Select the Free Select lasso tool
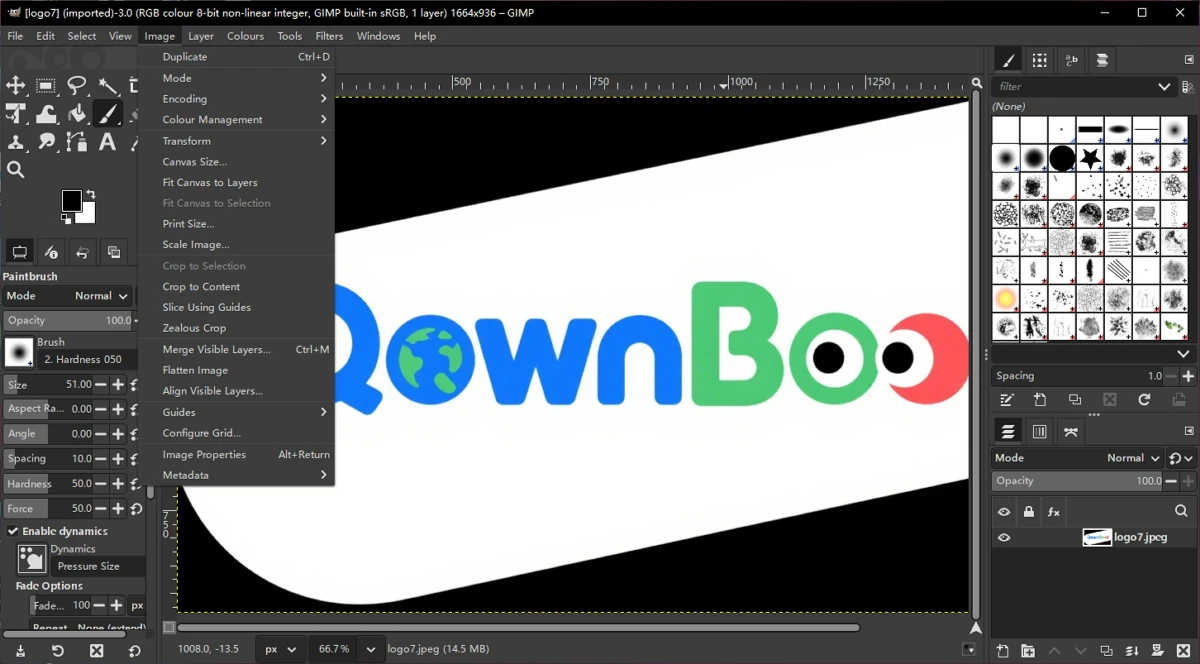This screenshot has width=1200, height=664. [77, 86]
